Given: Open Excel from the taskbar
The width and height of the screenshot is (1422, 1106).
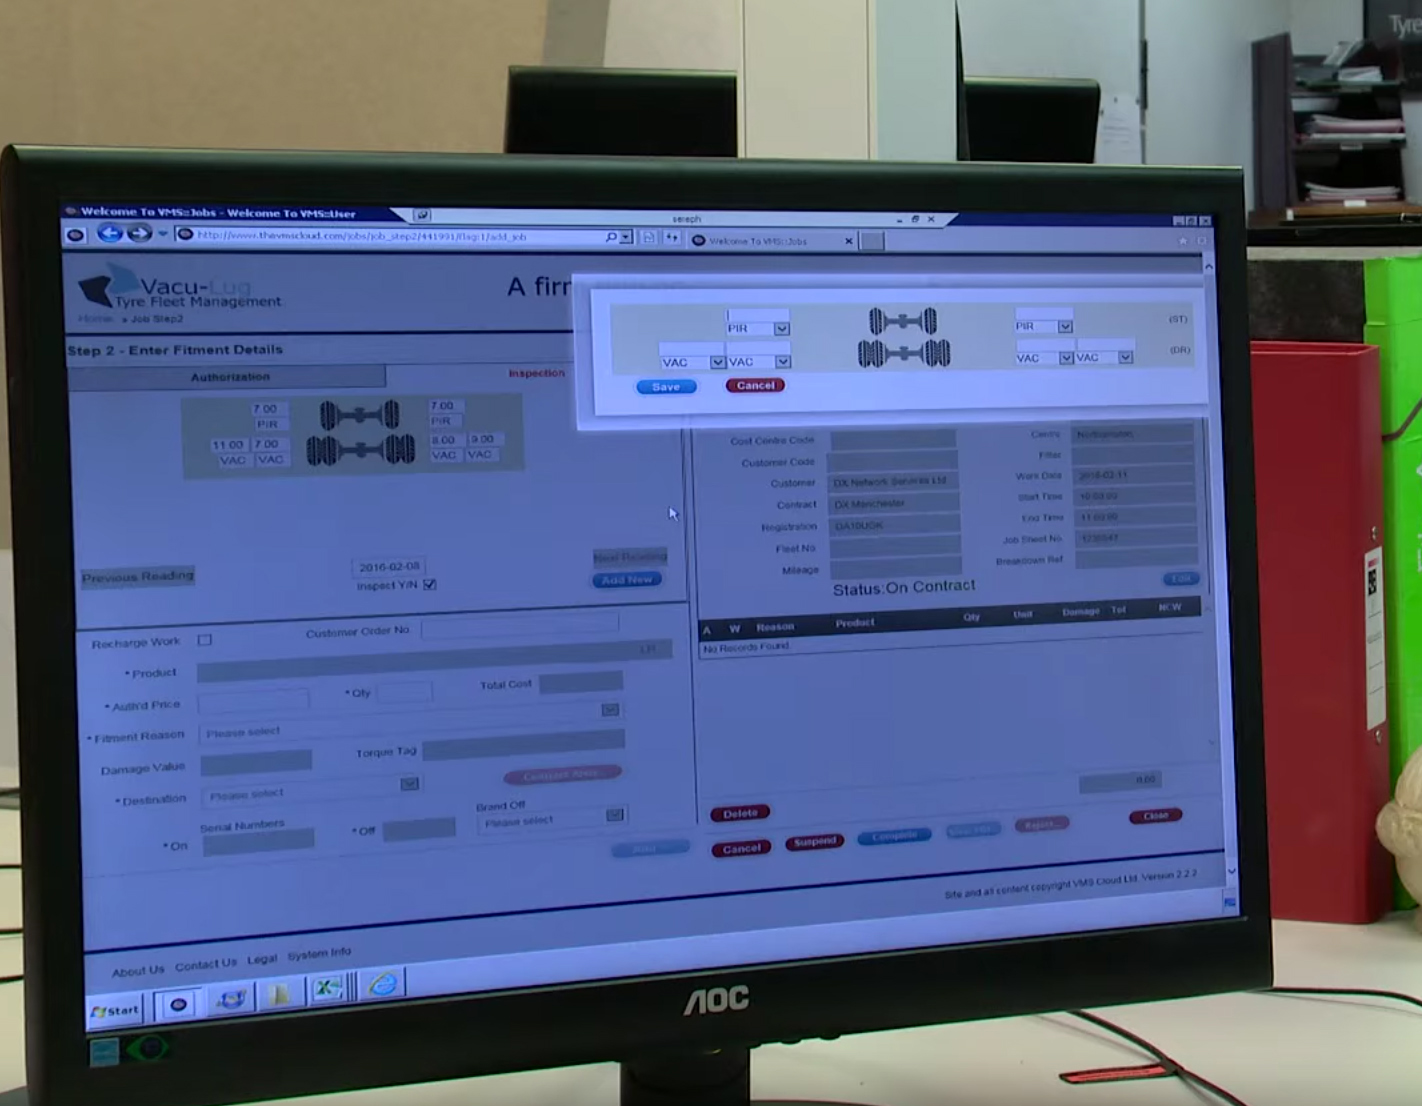Looking at the screenshot, I should (x=327, y=987).
